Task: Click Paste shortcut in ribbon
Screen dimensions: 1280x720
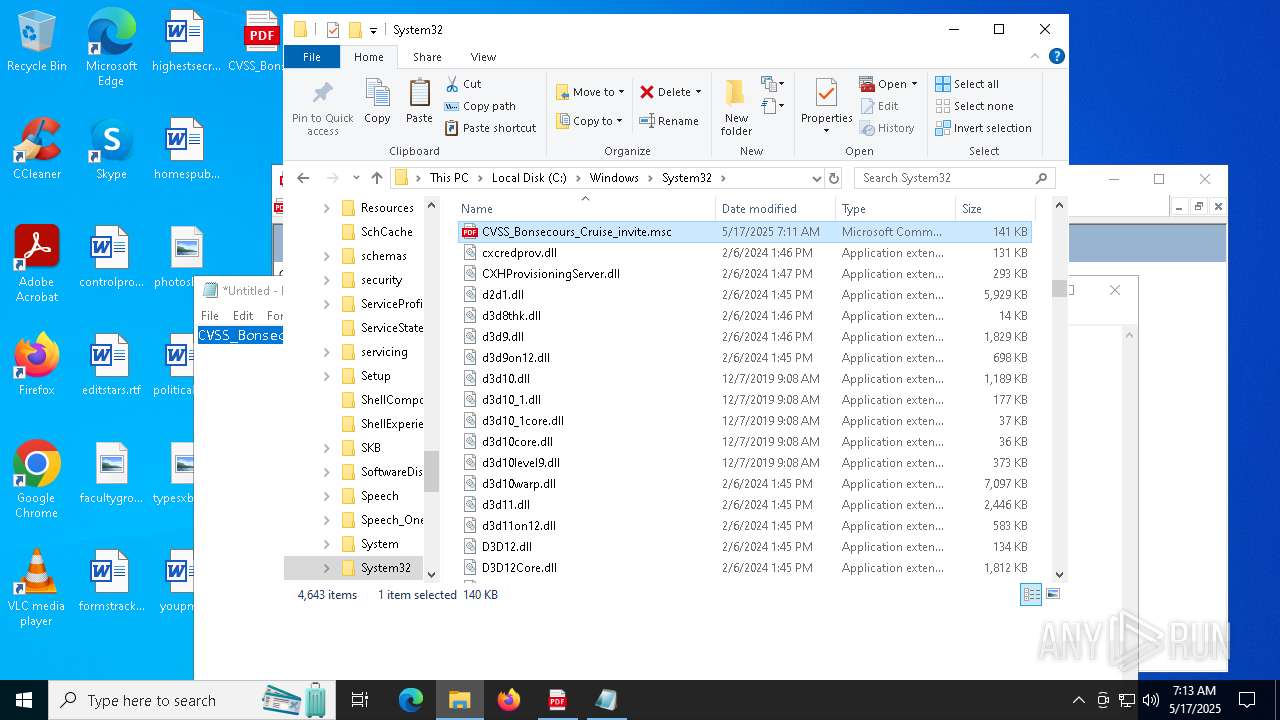Action: tap(490, 128)
